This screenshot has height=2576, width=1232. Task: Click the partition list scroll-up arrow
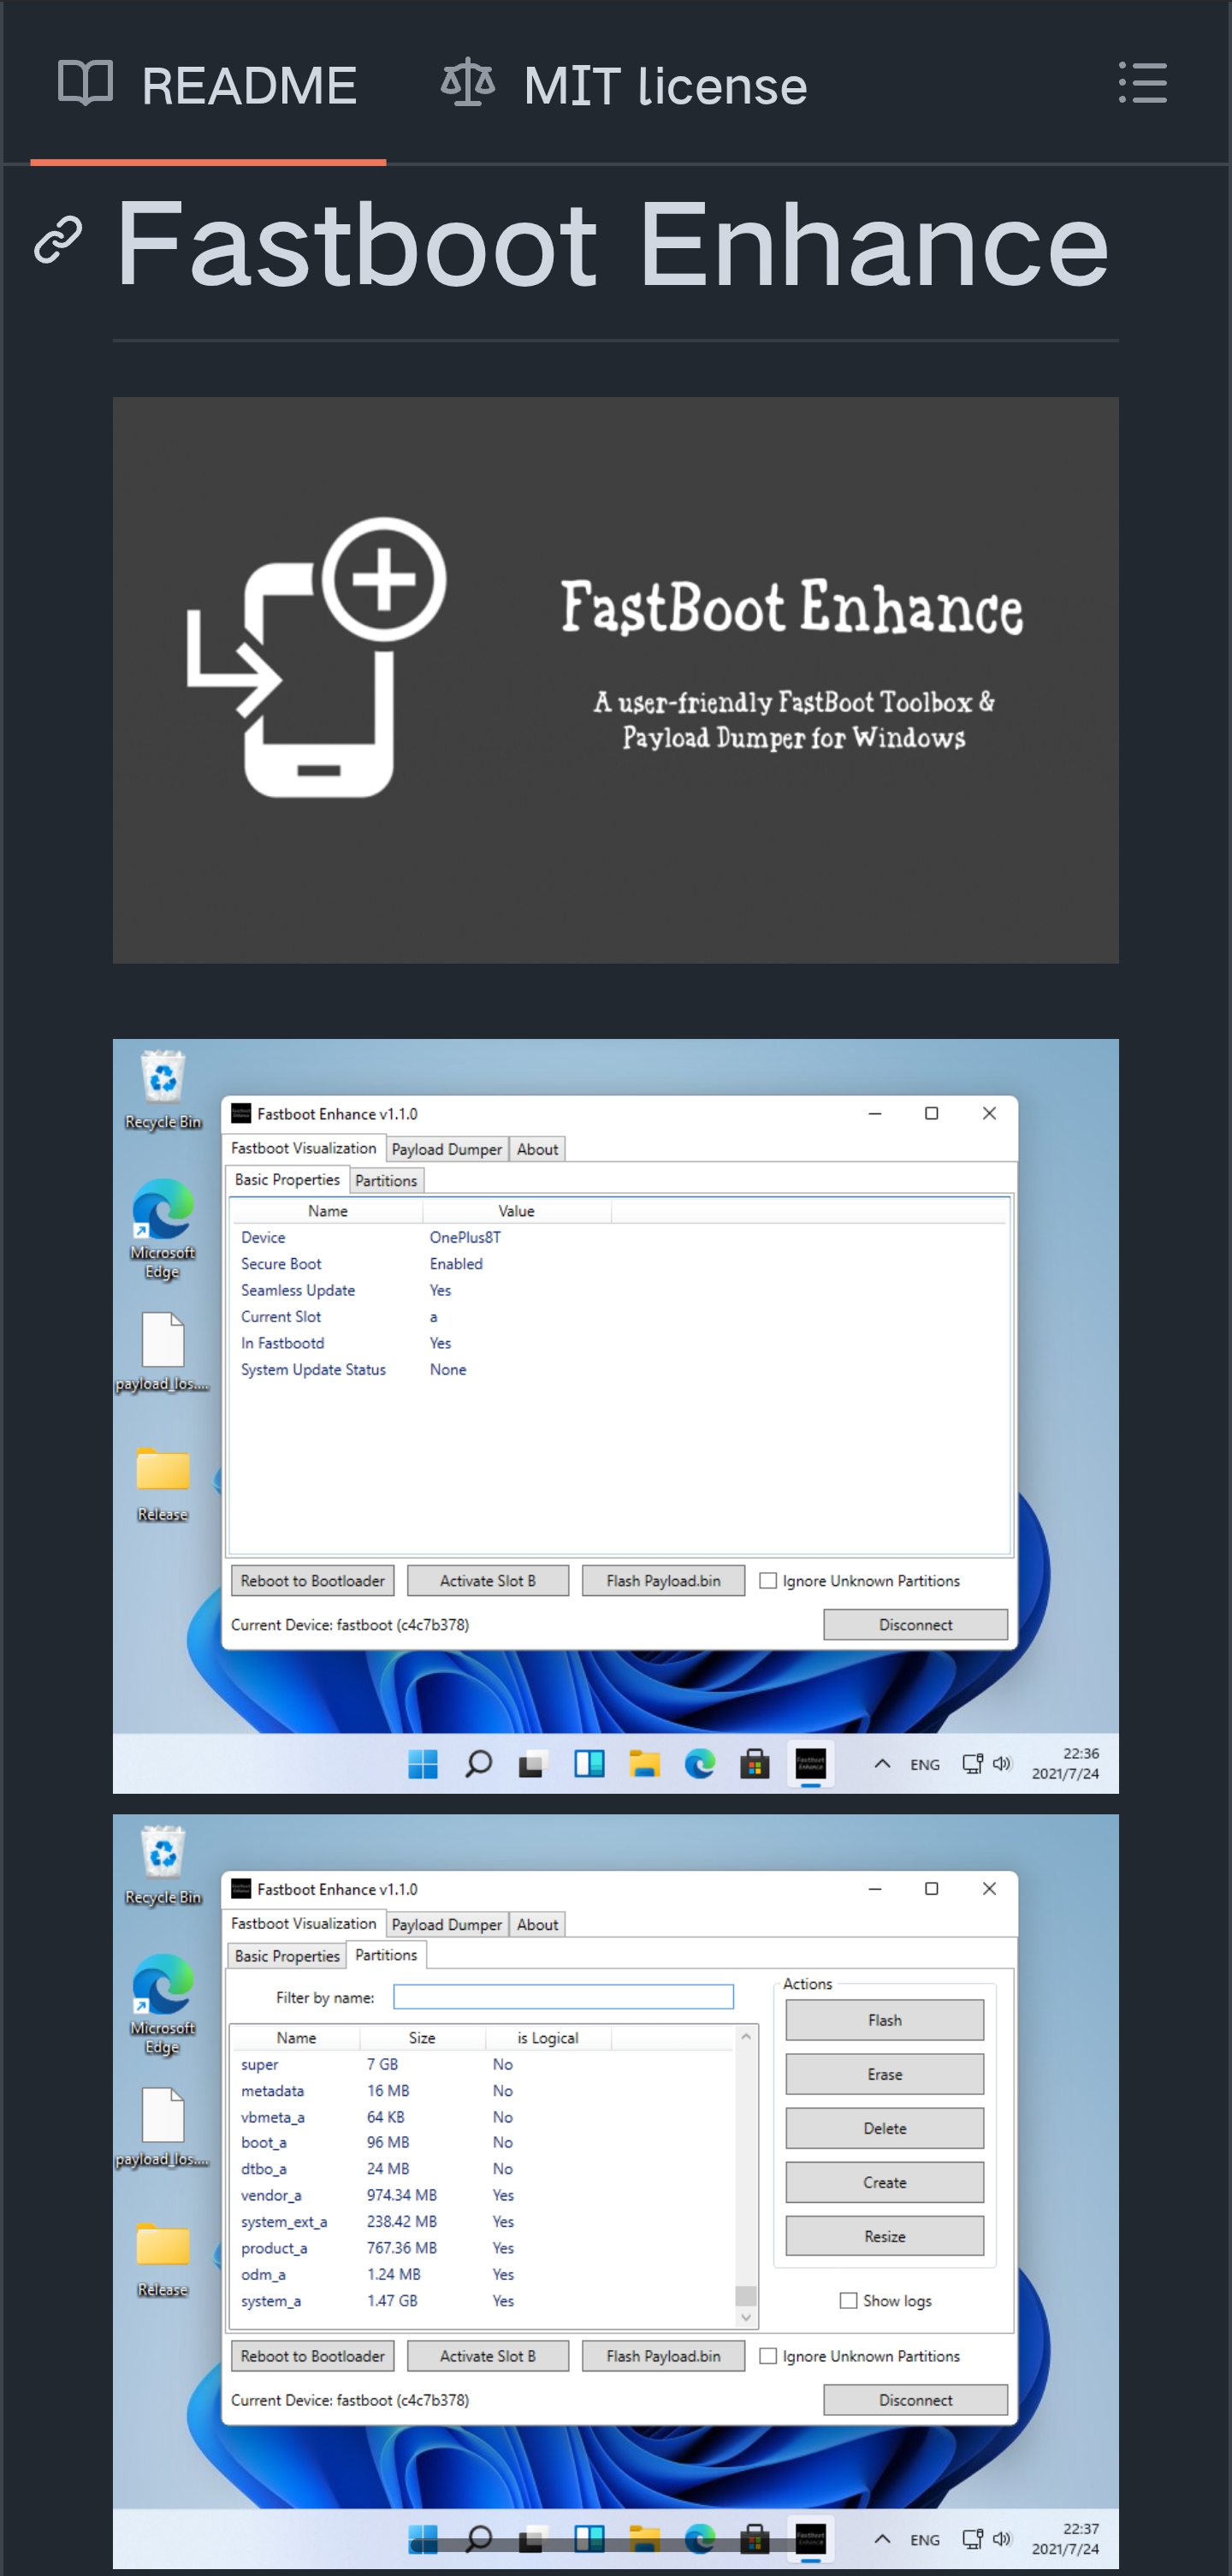tap(746, 2037)
